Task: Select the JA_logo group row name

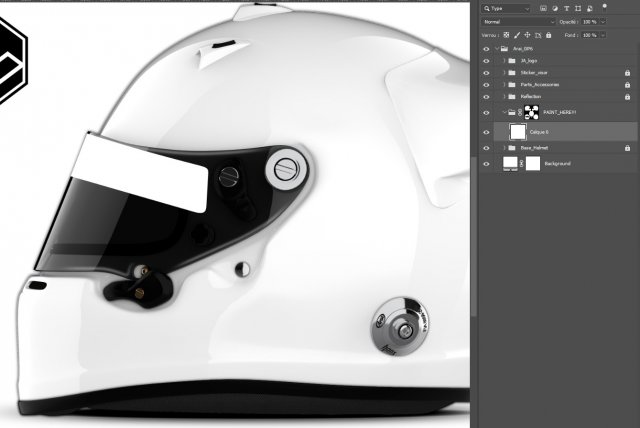Action: [x=529, y=61]
